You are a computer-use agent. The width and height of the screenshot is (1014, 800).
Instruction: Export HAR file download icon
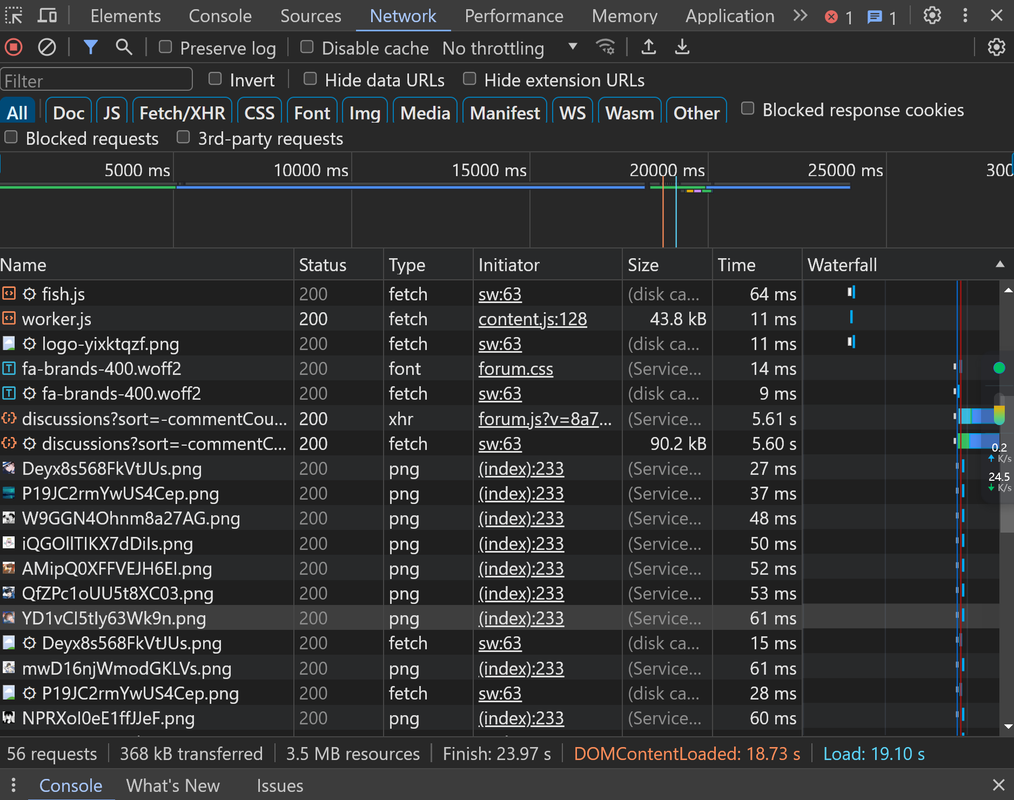click(x=682, y=47)
